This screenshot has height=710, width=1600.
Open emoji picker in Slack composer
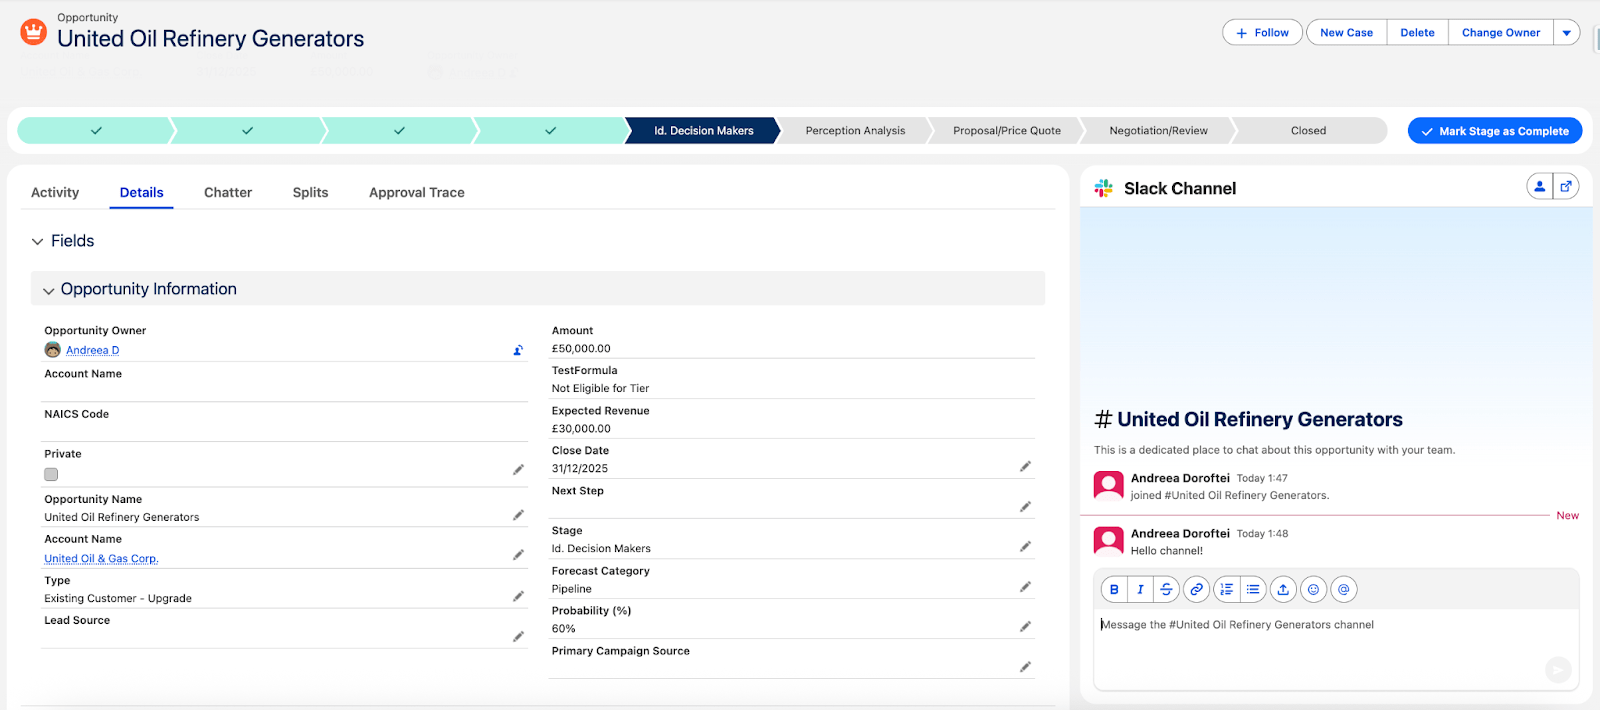[1314, 590]
